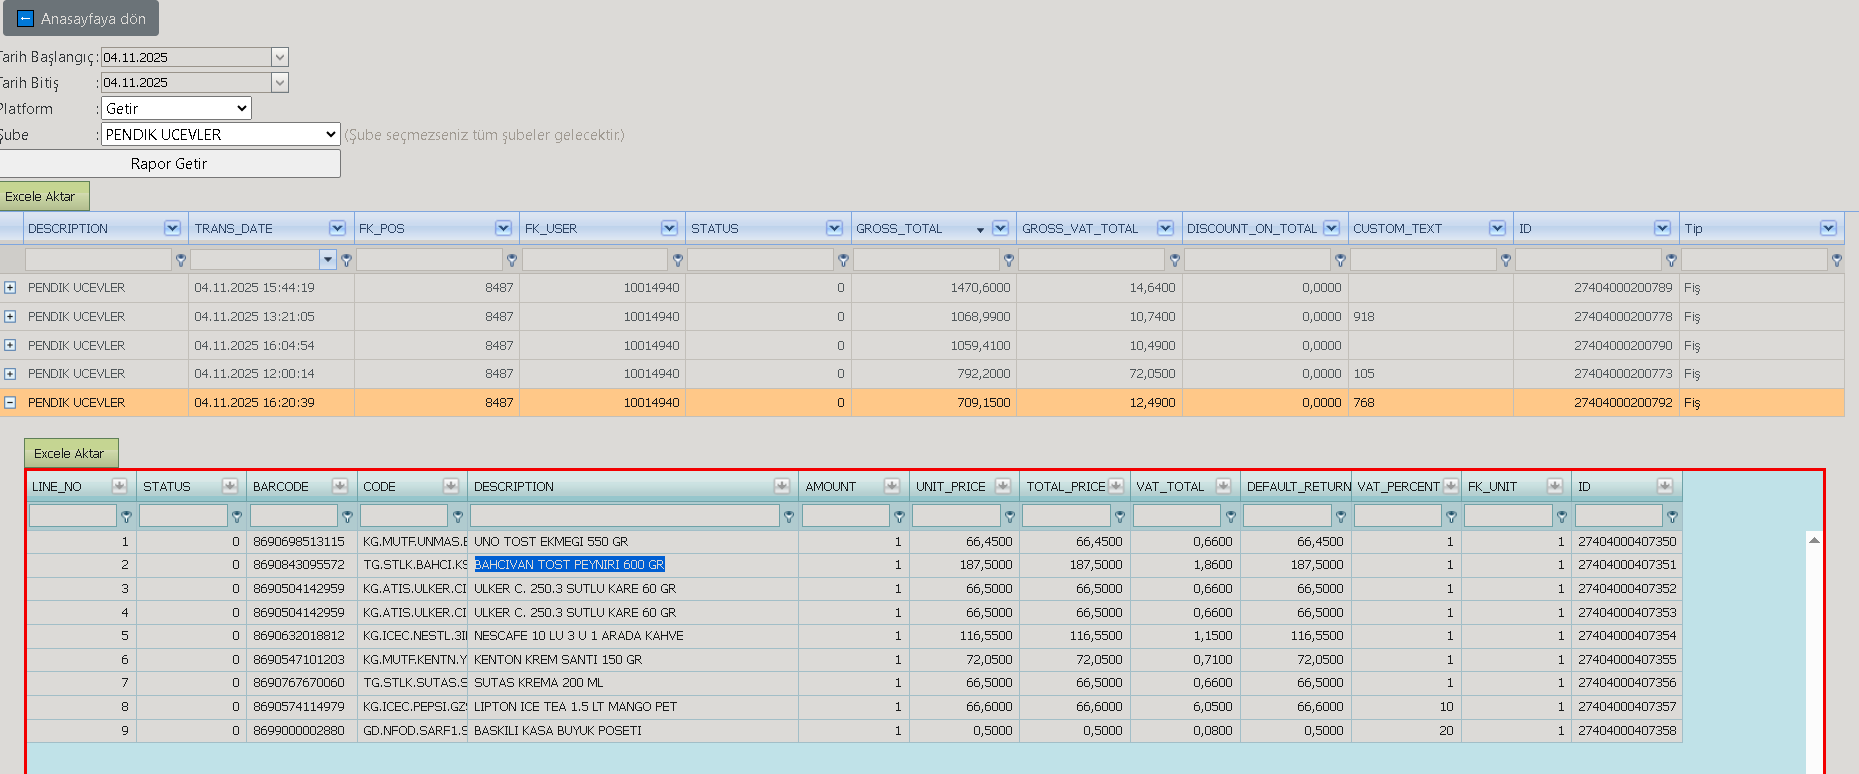Viewport: 1859px width, 774px height.
Task: Click the Tip column filter funnel icon
Action: pyautogui.click(x=1836, y=260)
